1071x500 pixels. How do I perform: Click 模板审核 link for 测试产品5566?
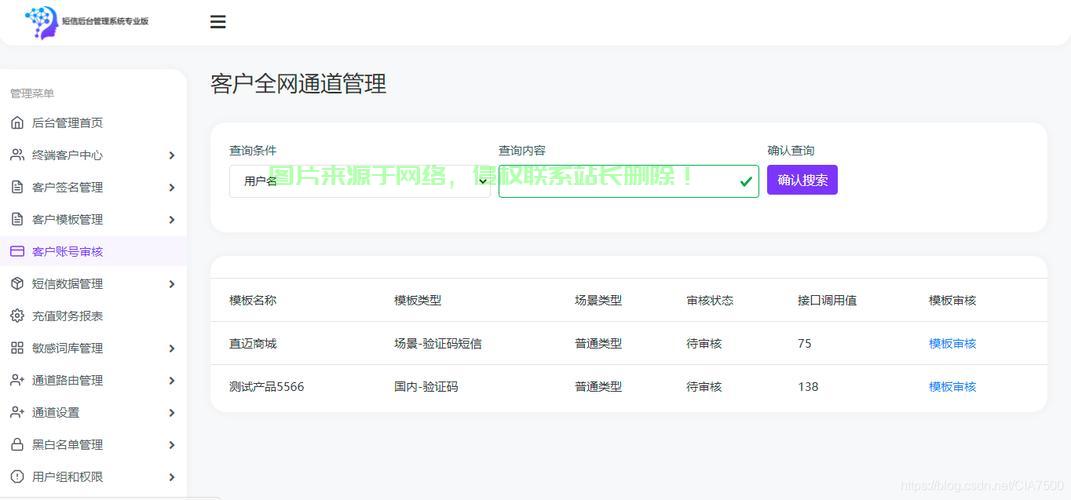(952, 386)
